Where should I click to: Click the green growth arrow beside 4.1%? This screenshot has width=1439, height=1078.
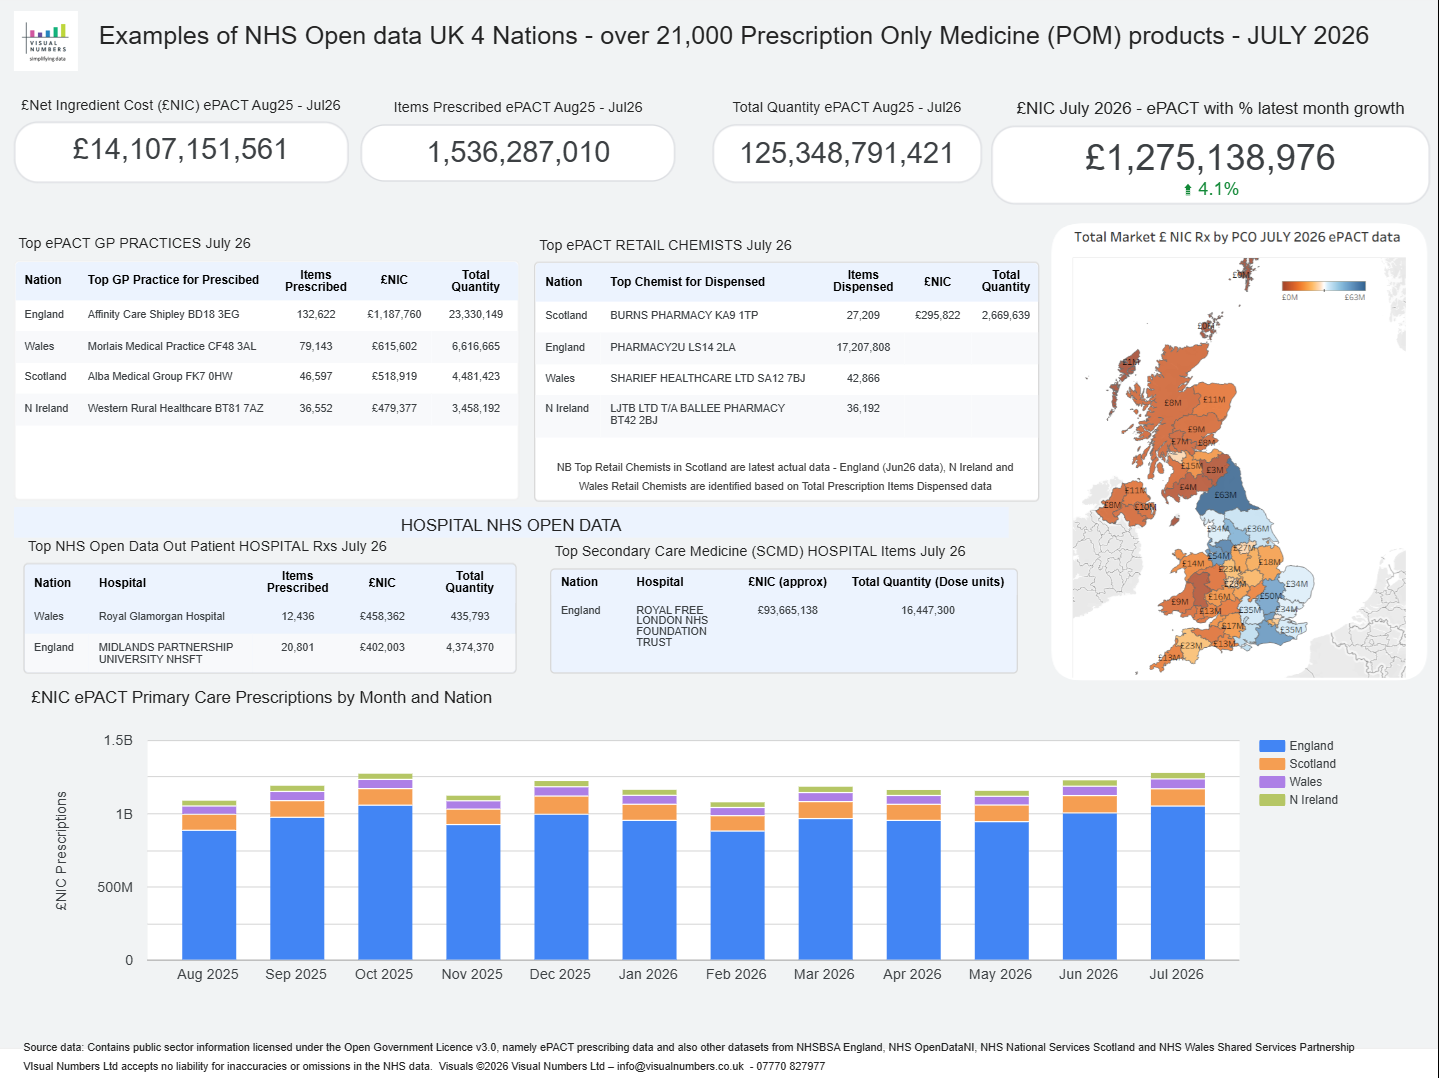[1187, 190]
